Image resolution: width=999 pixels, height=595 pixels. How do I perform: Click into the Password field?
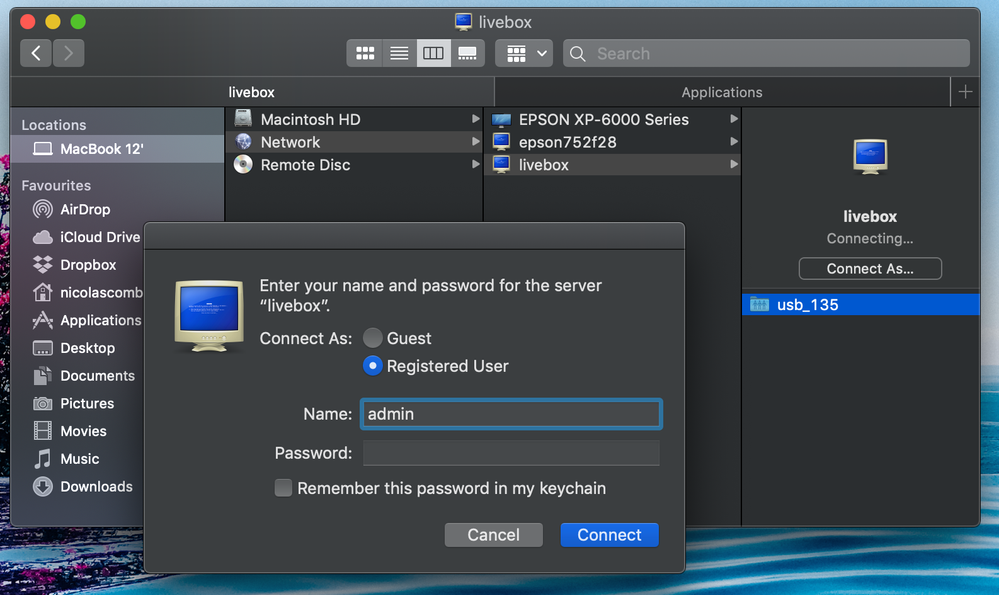[511, 453]
